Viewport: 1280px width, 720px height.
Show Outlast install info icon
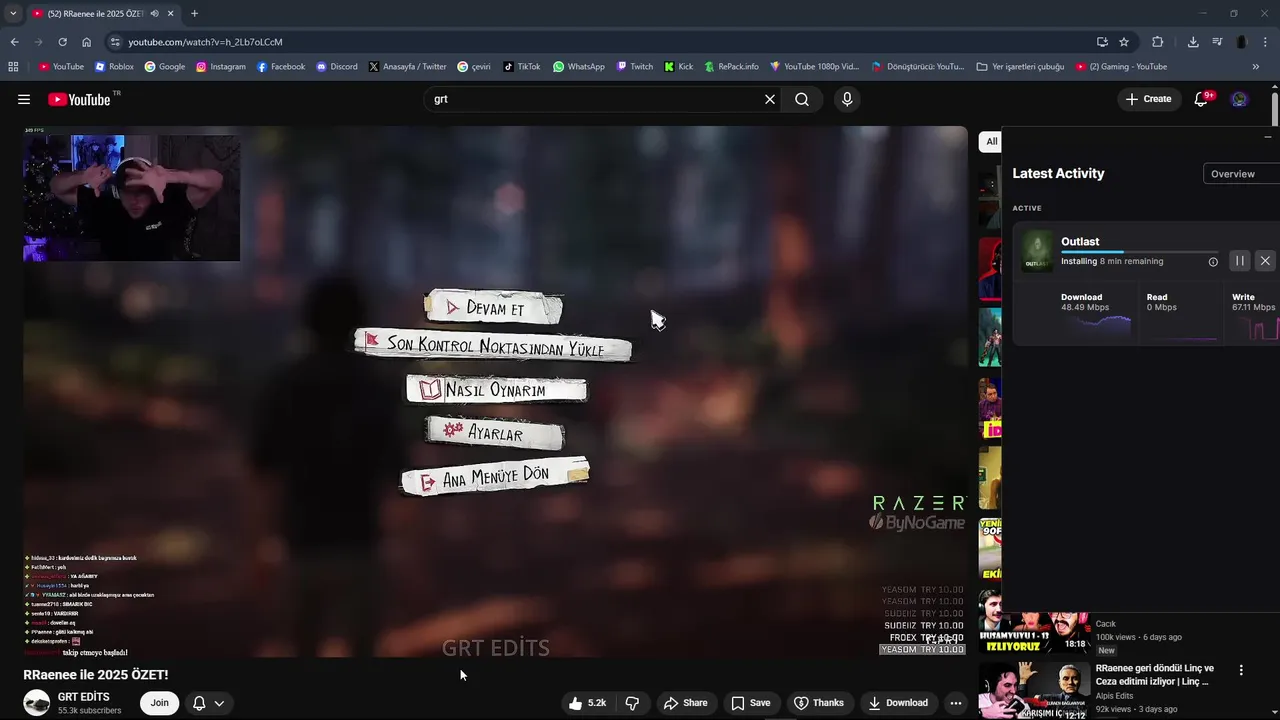click(x=1213, y=262)
